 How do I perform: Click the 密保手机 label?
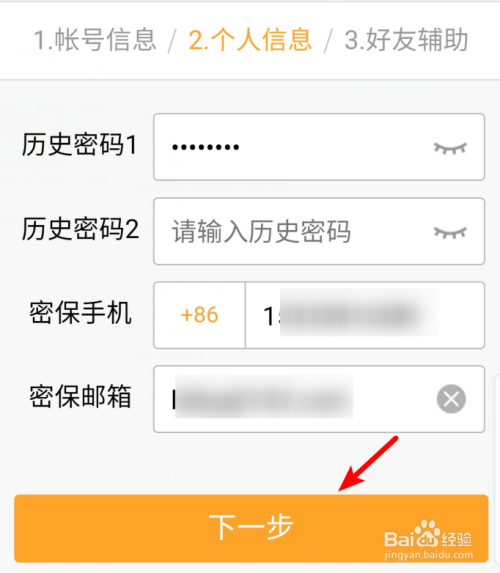pyautogui.click(x=80, y=313)
